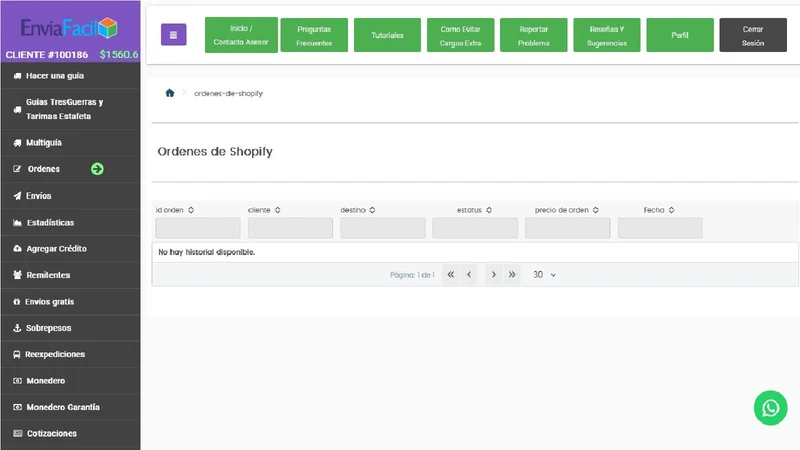Click the chart icon for Estadísticas
The image size is (800, 450).
[x=17, y=222]
